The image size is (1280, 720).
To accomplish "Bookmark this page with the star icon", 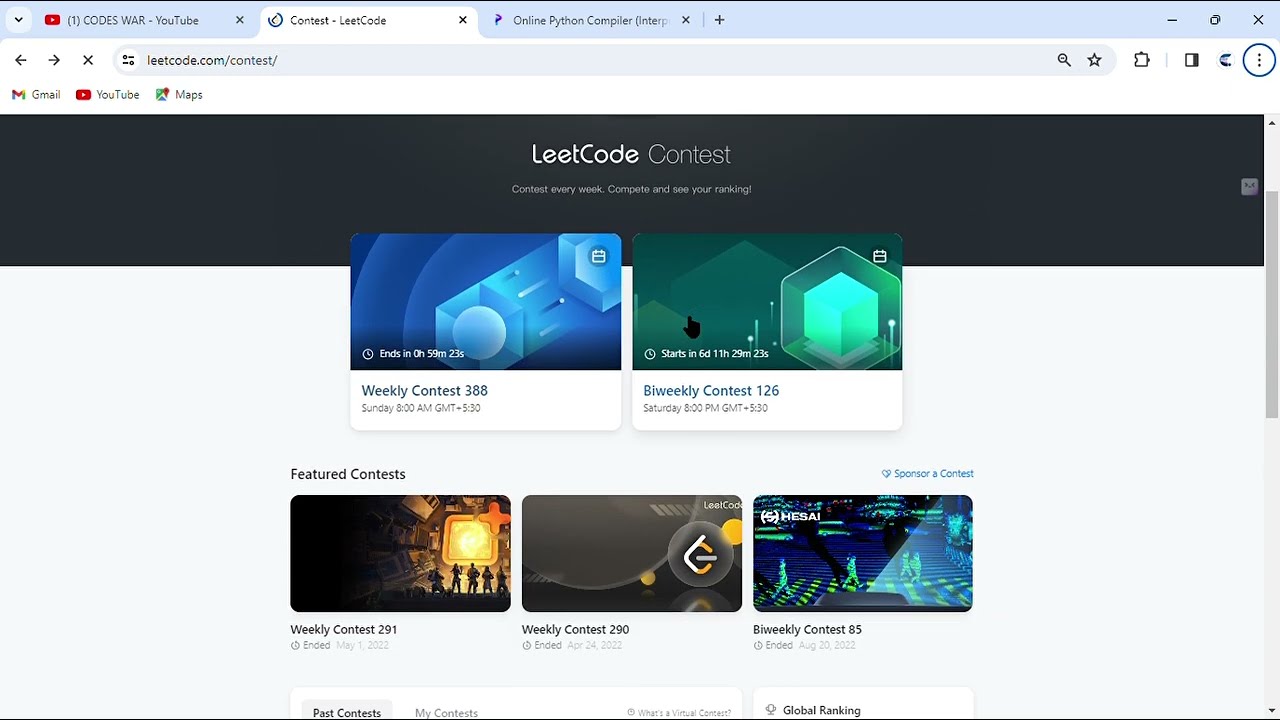I will click(x=1095, y=60).
